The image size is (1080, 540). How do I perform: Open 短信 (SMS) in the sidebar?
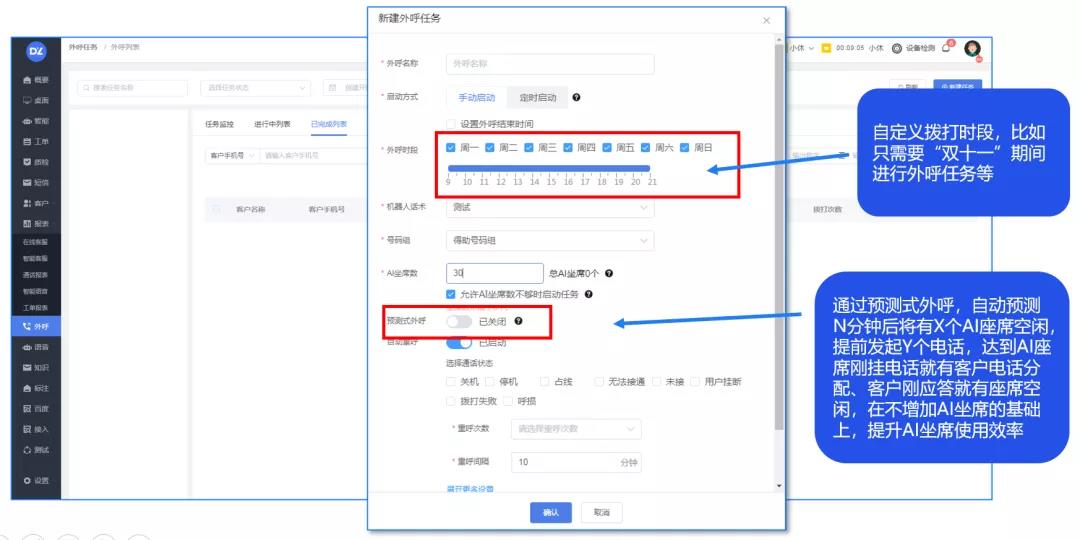point(36,182)
